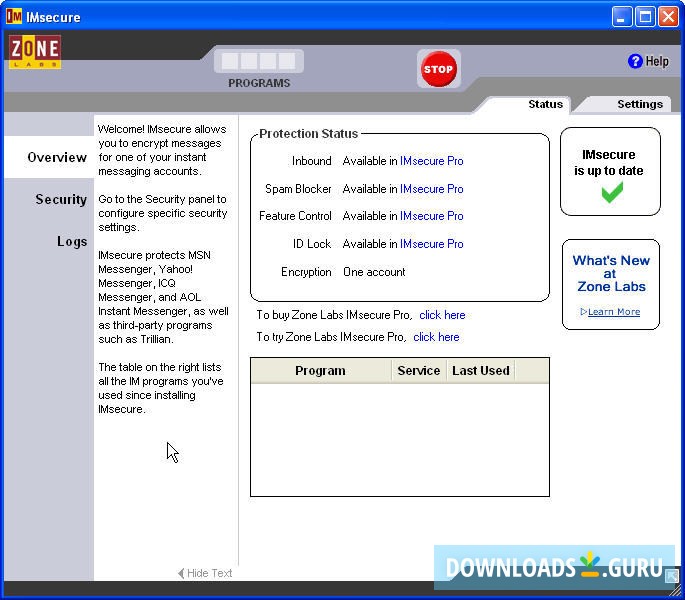This screenshot has width=685, height=600.
Task: Click IMsecure is up to date text
Action: point(609,163)
